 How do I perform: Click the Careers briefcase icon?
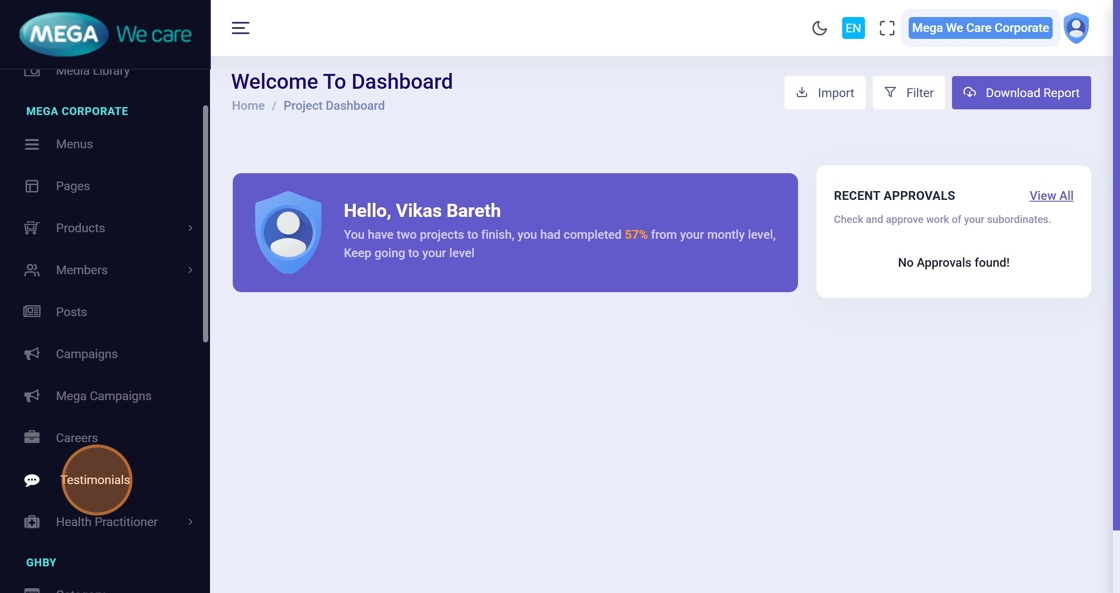pos(32,438)
